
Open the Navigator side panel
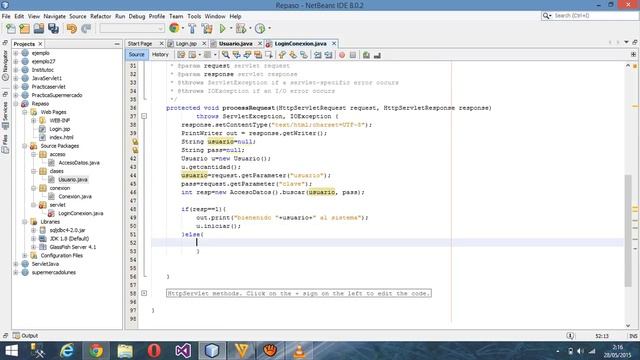tap(5, 64)
